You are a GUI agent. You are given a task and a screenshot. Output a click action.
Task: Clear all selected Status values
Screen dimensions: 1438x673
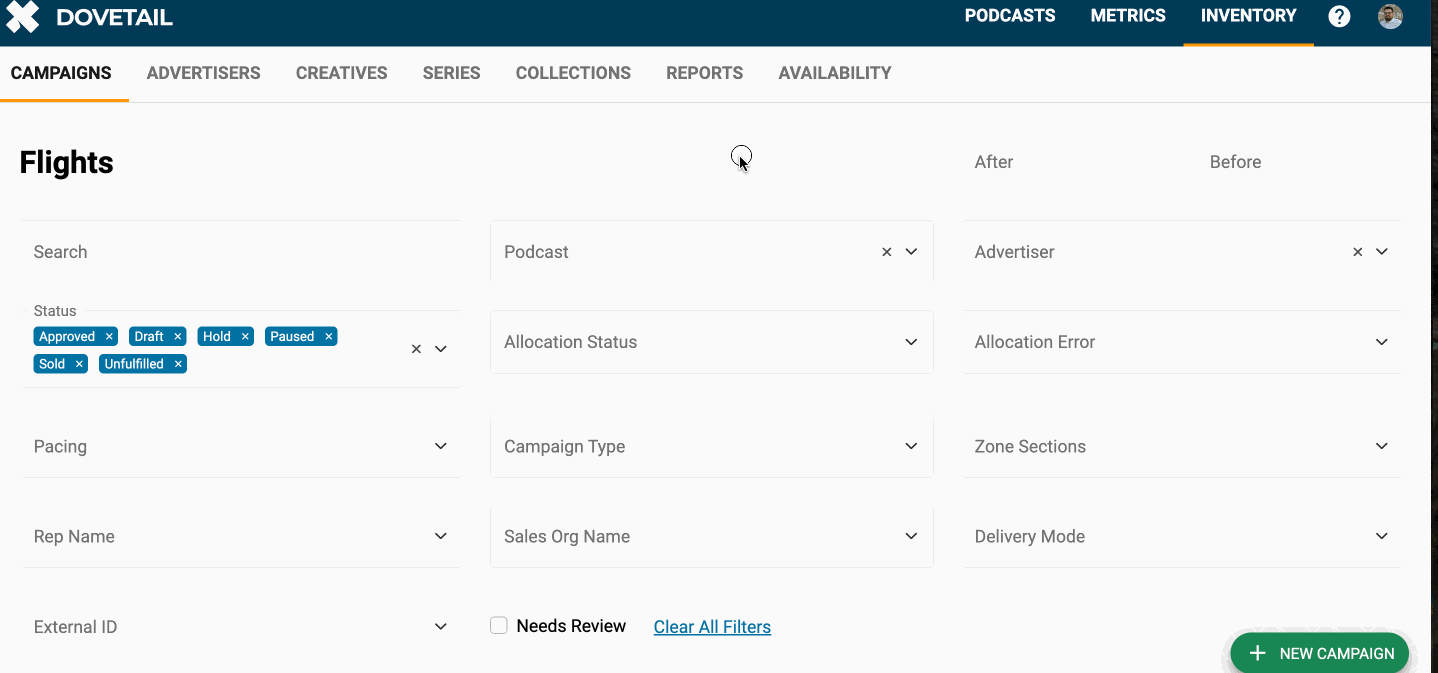tap(416, 349)
